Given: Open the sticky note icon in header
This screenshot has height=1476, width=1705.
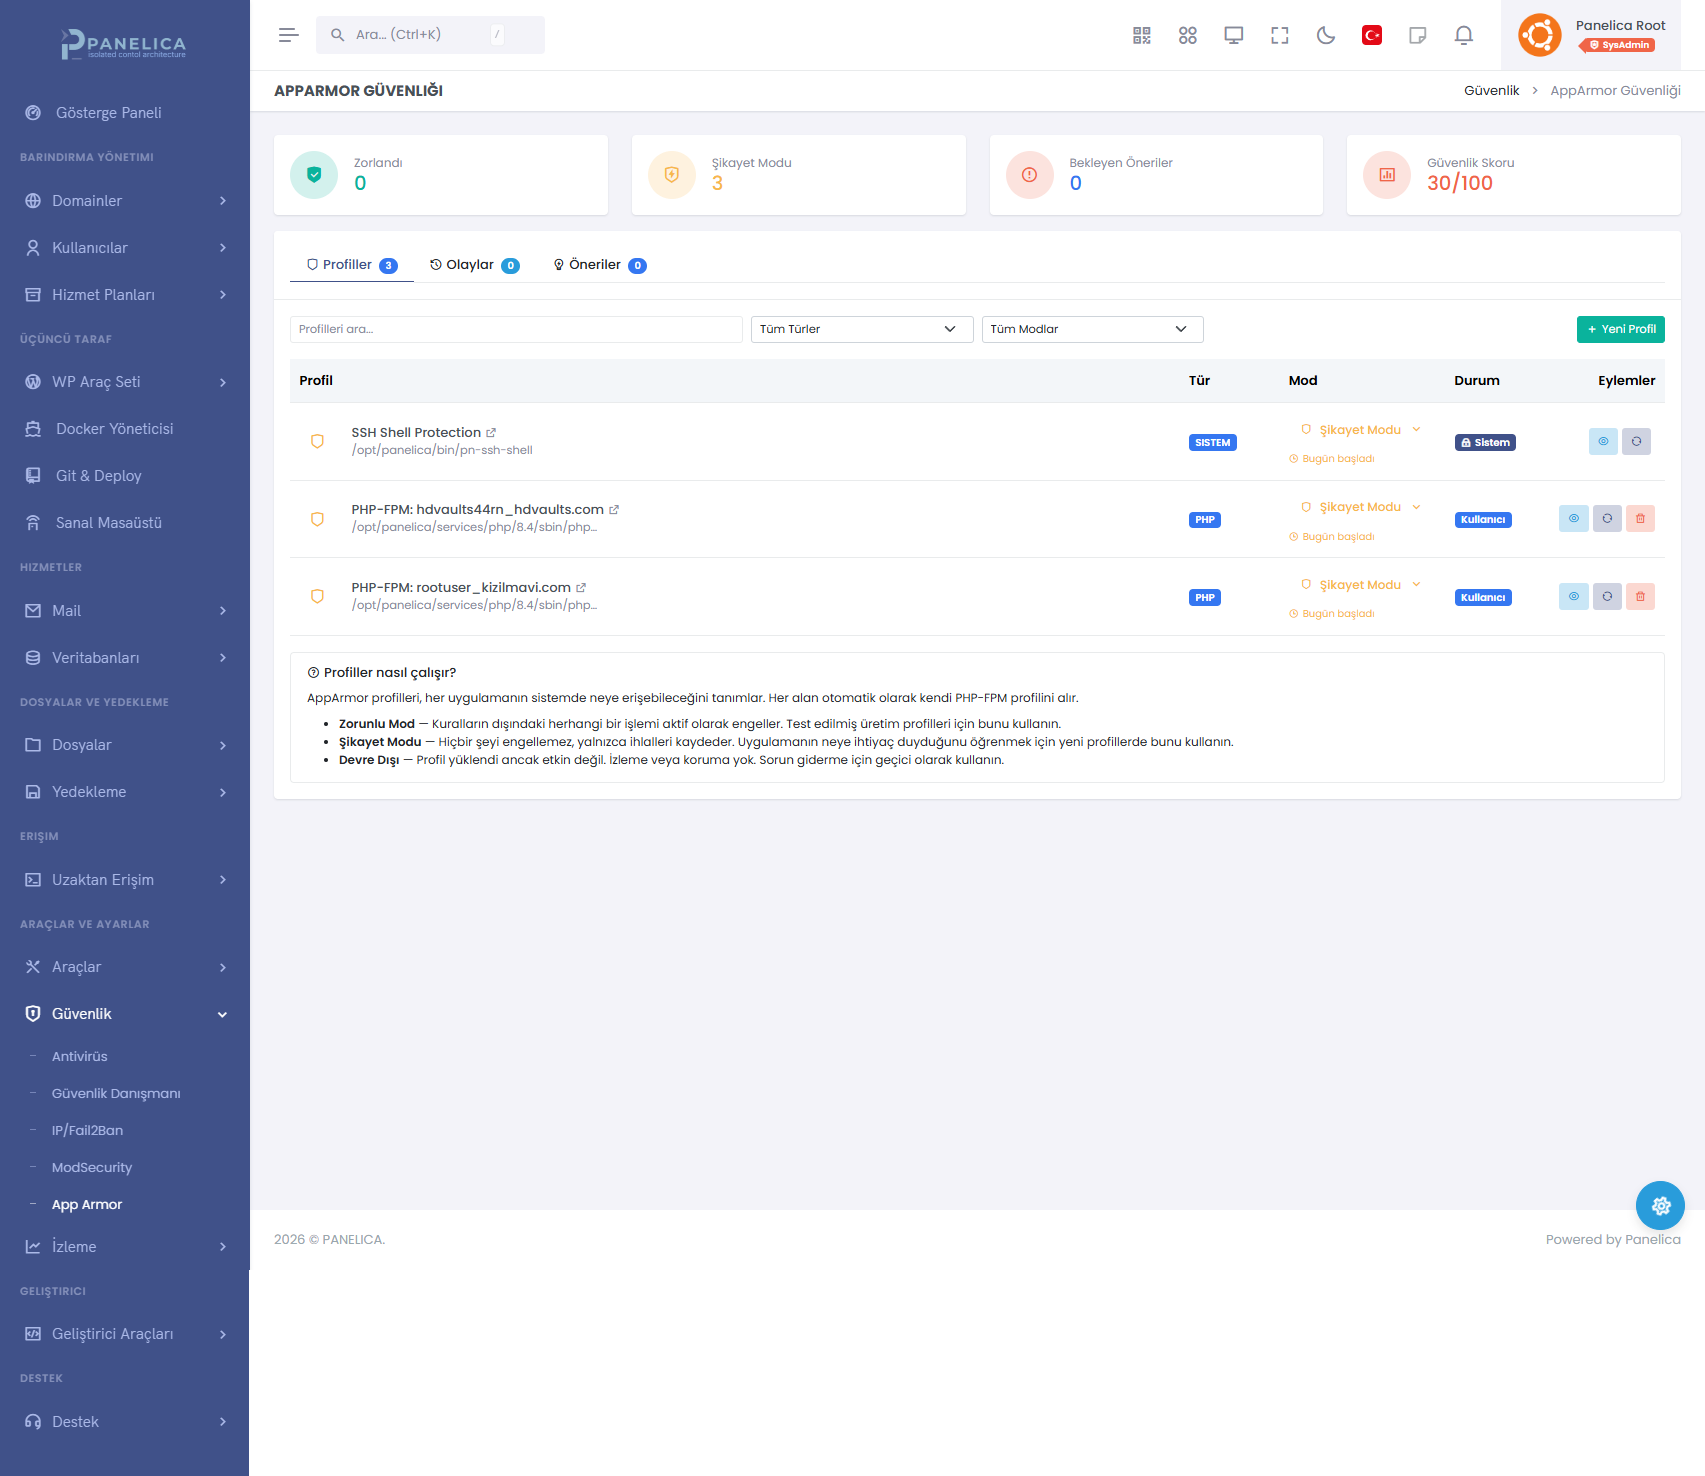Looking at the screenshot, I should [x=1417, y=36].
